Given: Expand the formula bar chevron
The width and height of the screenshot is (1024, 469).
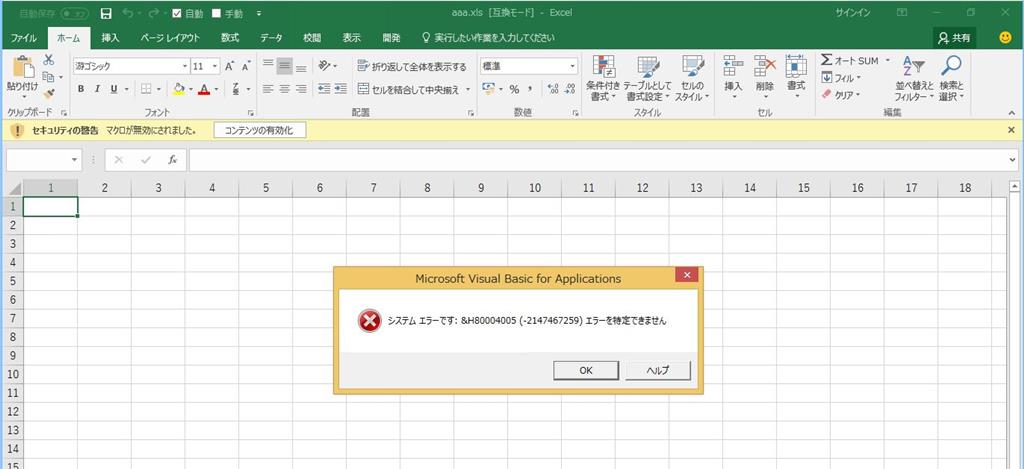Looking at the screenshot, I should pos(1013,159).
